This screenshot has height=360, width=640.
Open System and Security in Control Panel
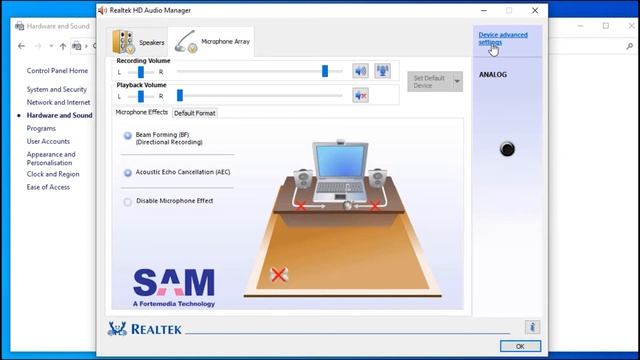click(x=57, y=89)
